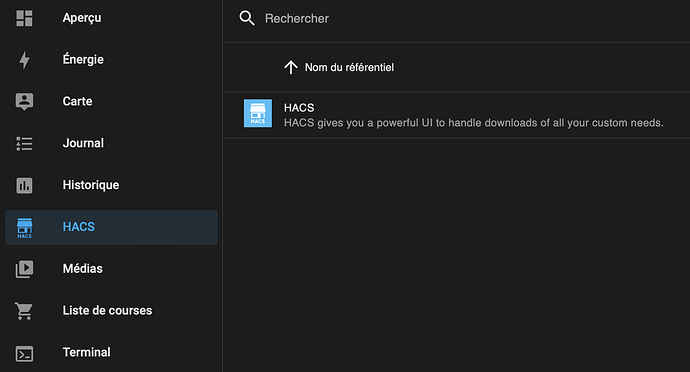Open the Aperçu dashboard icon
Image resolution: width=690 pixels, height=372 pixels.
pos(24,18)
